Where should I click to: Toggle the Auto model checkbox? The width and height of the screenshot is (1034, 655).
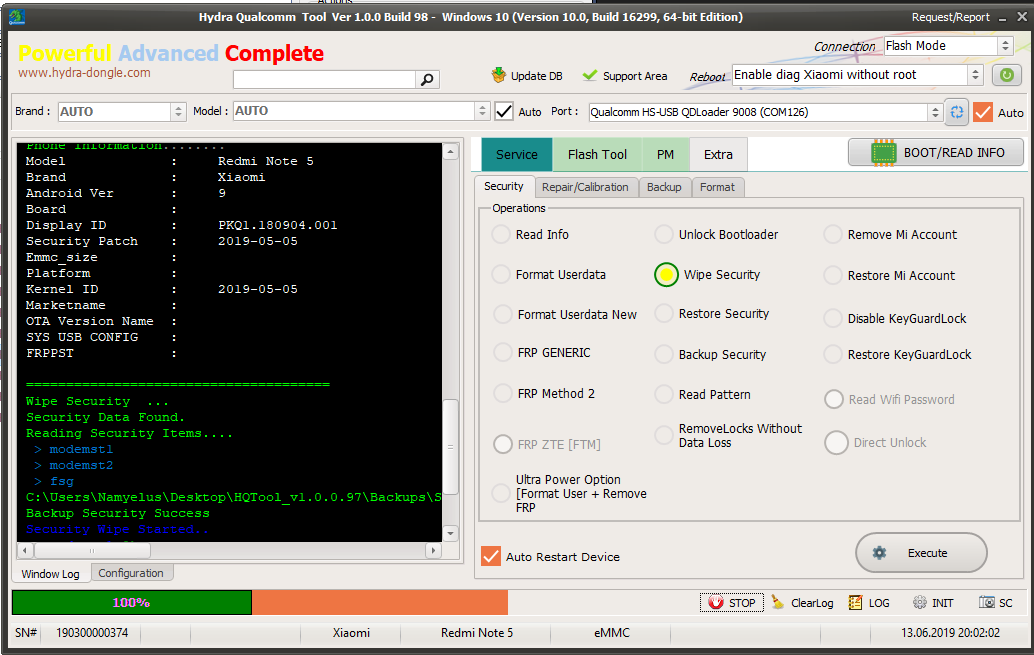504,111
